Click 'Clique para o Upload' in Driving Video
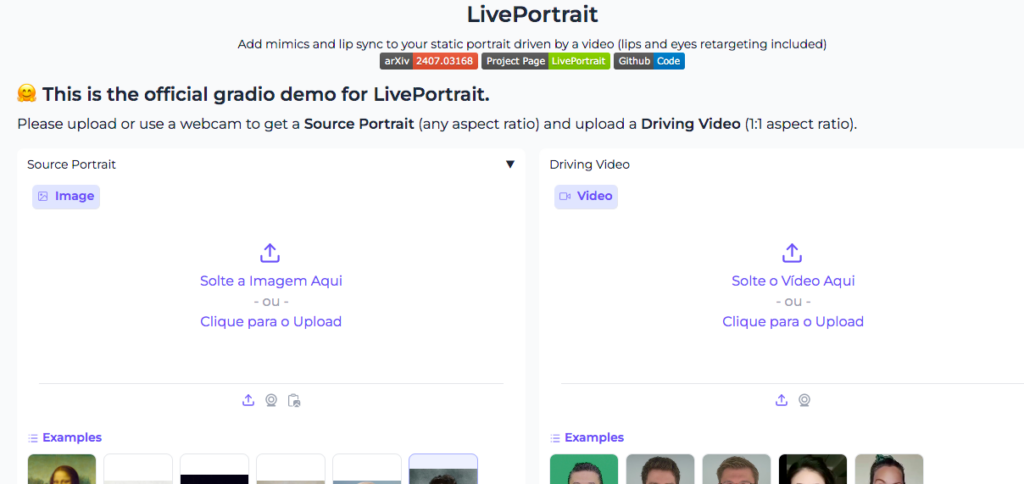This screenshot has height=484, width=1024. 793,321
